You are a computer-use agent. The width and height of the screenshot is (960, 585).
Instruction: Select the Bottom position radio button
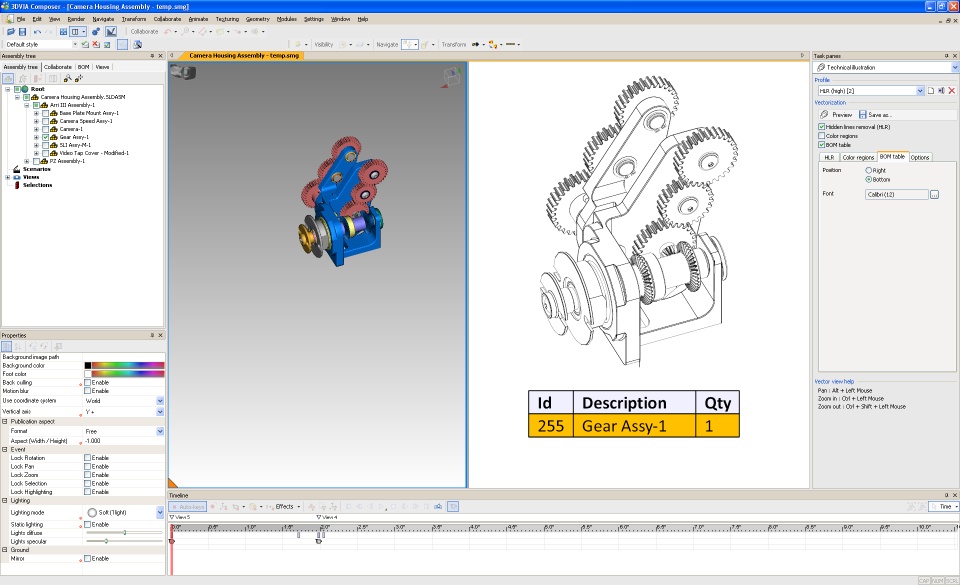868,179
